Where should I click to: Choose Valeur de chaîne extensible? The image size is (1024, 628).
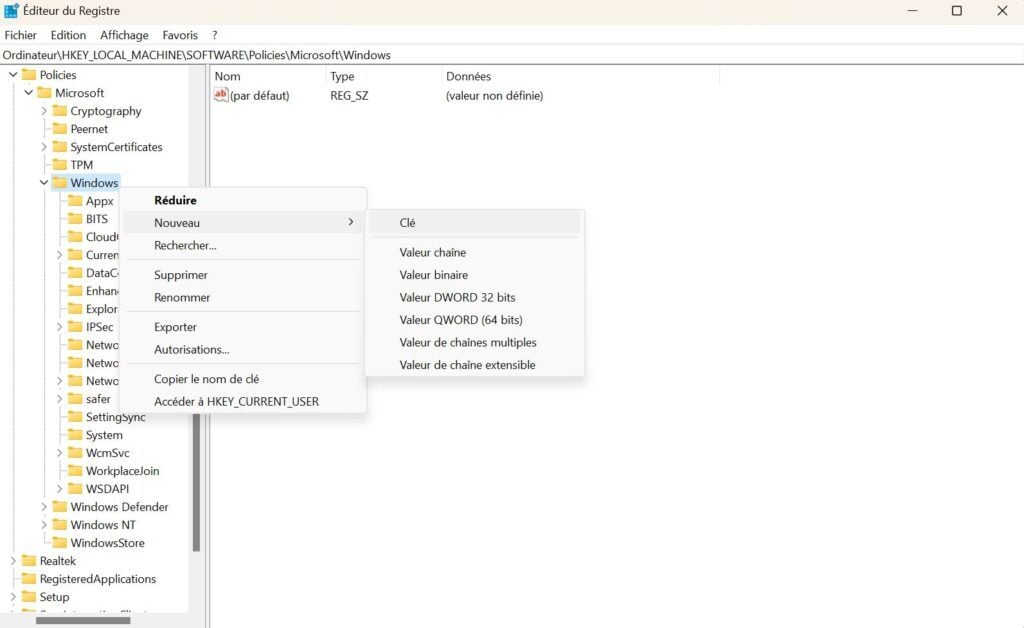tap(475, 365)
